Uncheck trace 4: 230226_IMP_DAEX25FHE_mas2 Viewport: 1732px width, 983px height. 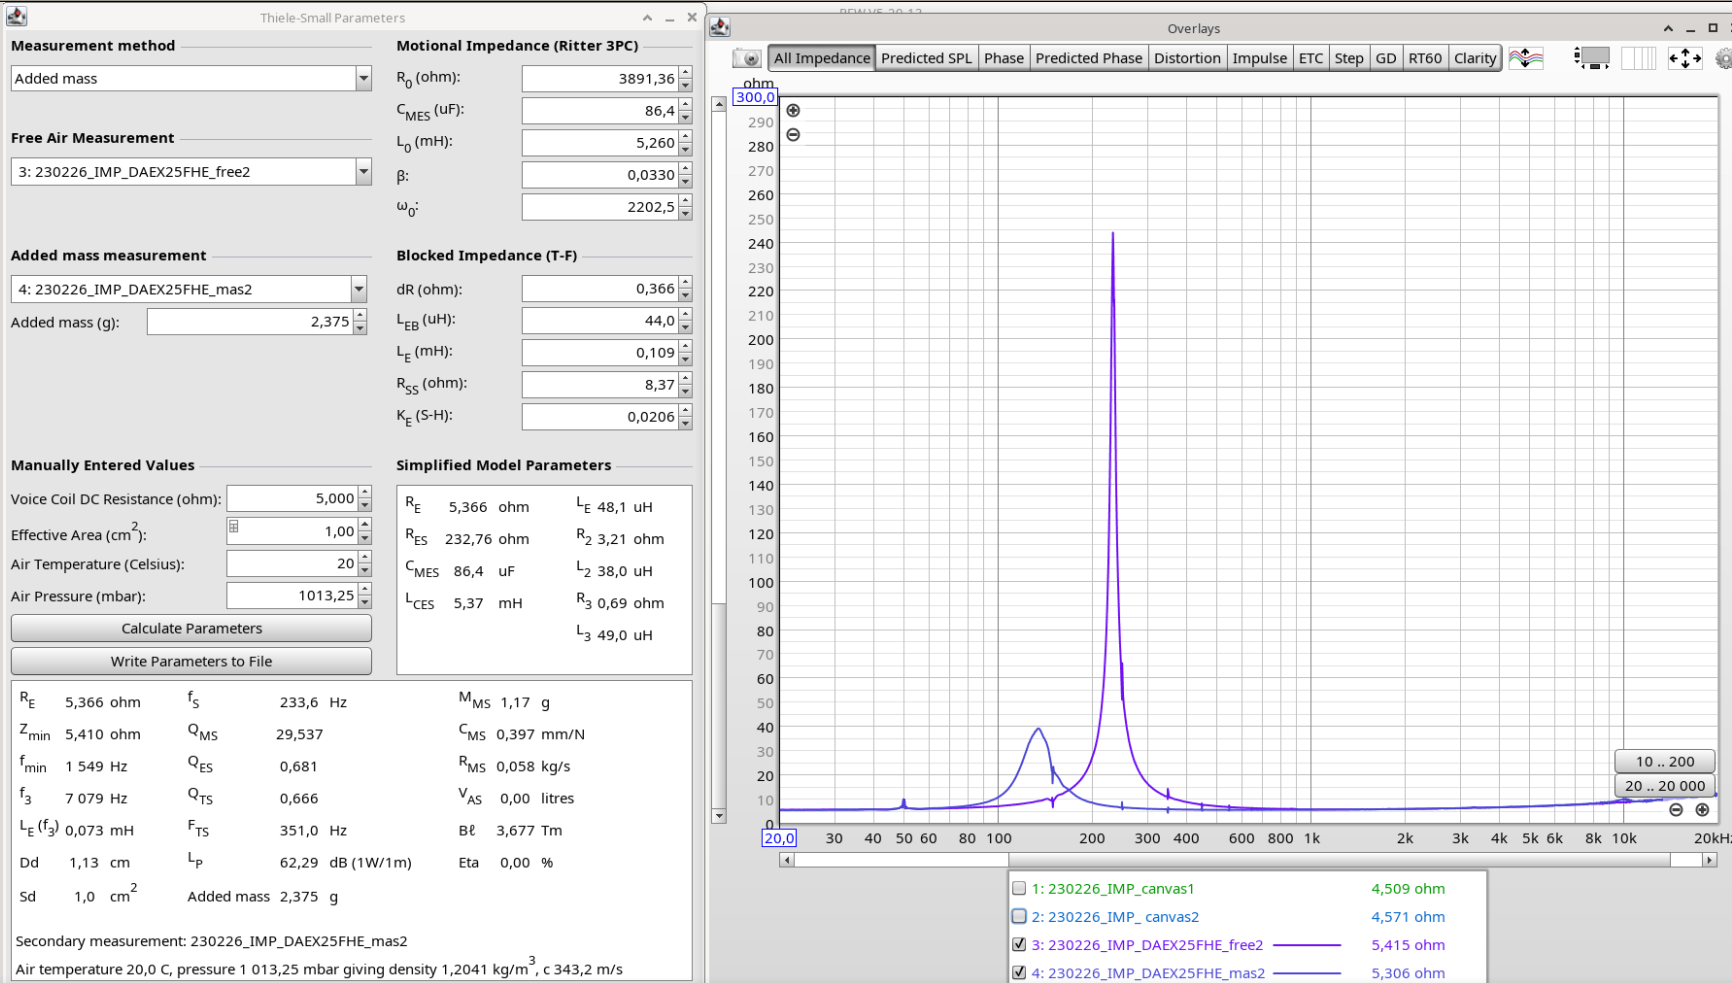[x=1019, y=972]
